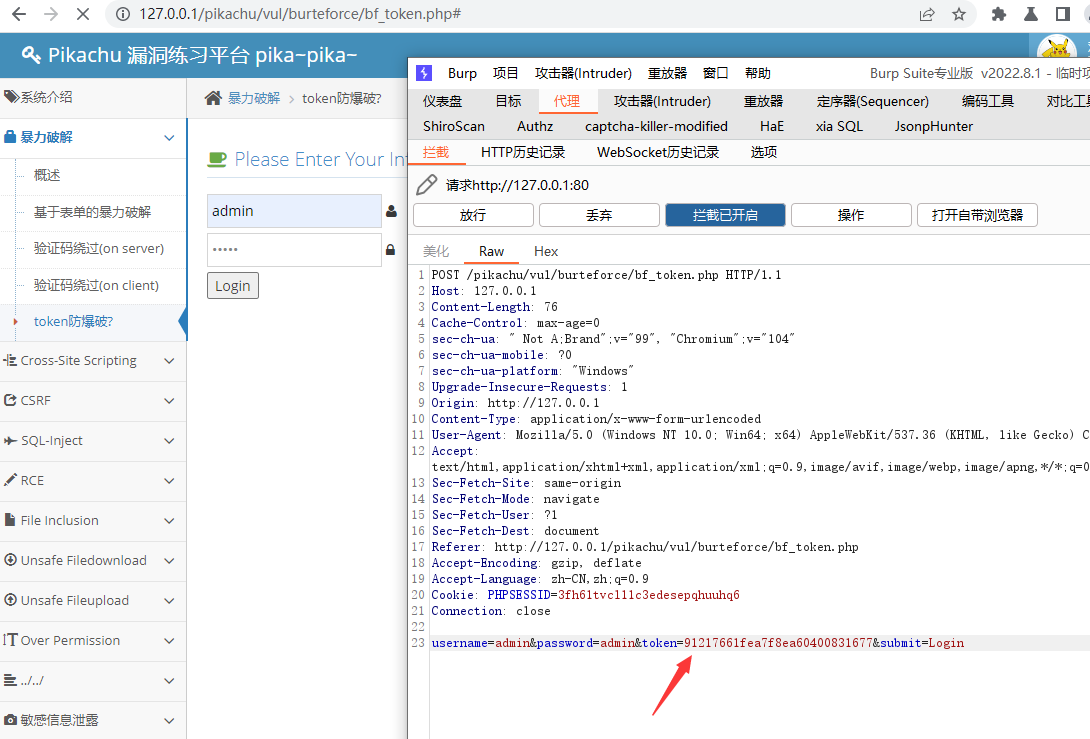Click the tag icon beside 系统介绍
Viewport: 1090px width, 739px height.
[10, 97]
